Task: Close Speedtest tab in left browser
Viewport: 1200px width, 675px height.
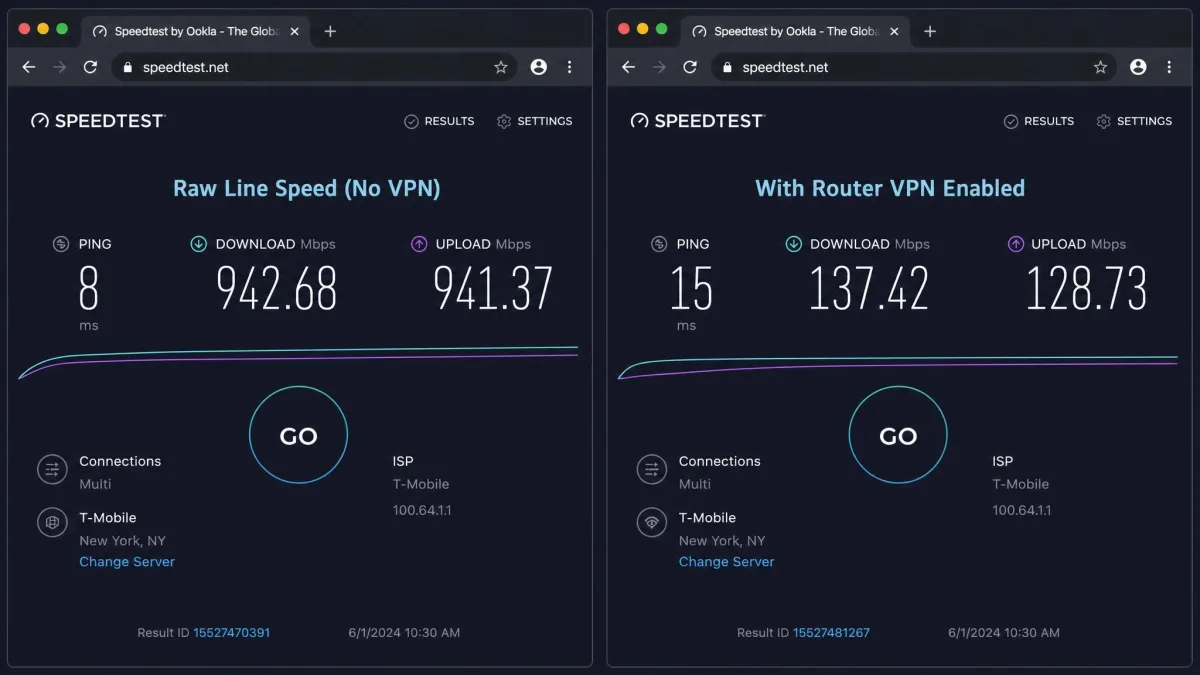Action: 295,31
